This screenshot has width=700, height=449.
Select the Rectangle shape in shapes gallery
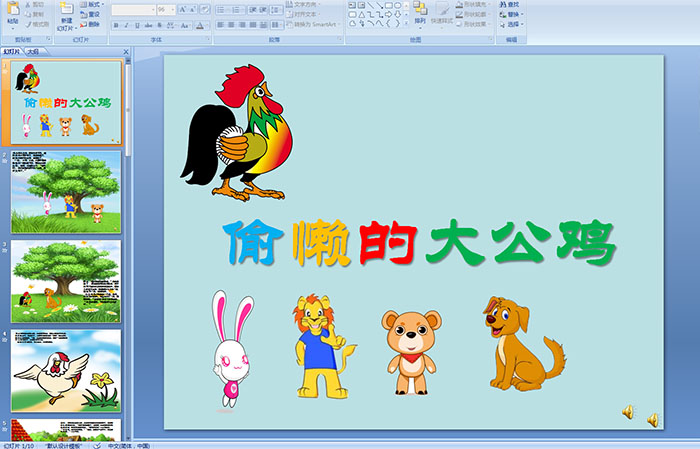click(x=389, y=5)
